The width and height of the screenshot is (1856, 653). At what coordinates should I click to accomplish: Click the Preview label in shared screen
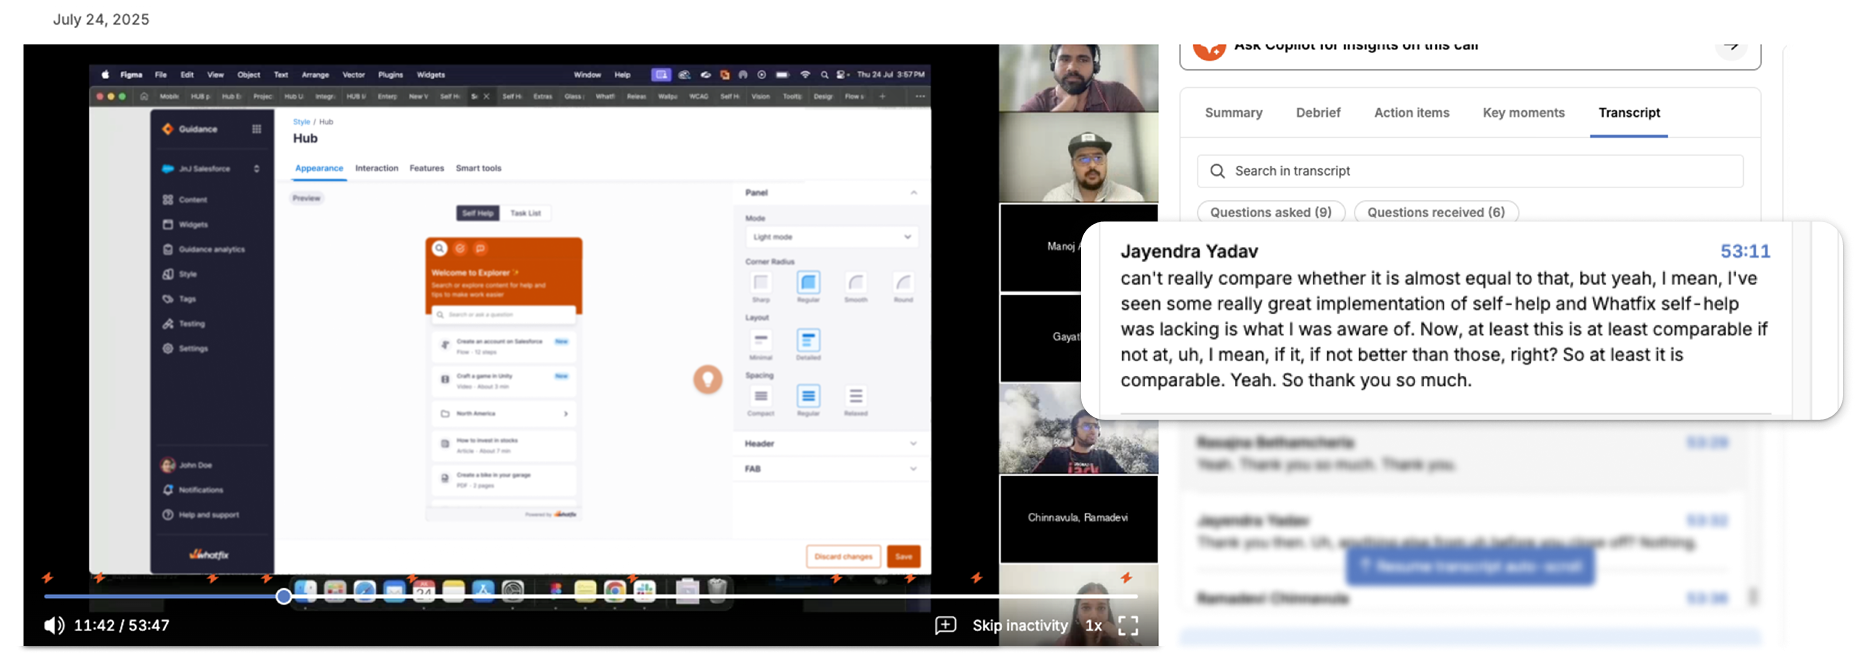(306, 198)
